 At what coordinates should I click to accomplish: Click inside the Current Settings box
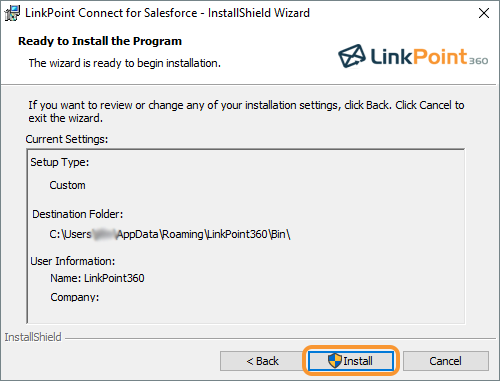246,236
